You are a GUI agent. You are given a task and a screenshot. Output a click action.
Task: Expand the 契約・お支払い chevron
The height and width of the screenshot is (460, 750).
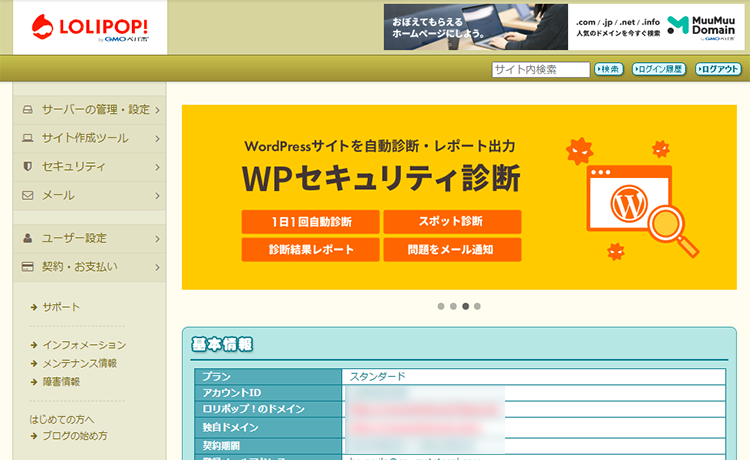point(157,267)
